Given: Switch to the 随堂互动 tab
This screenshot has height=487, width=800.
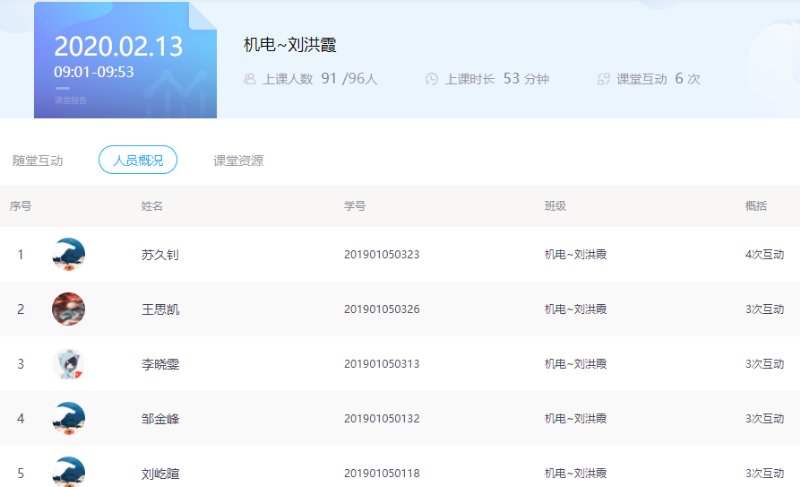Looking at the screenshot, I should pyautogui.click(x=38, y=160).
